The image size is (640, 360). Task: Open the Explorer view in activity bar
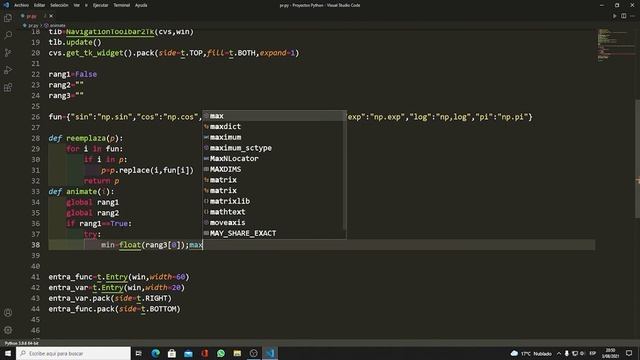pyautogui.click(x=8, y=18)
